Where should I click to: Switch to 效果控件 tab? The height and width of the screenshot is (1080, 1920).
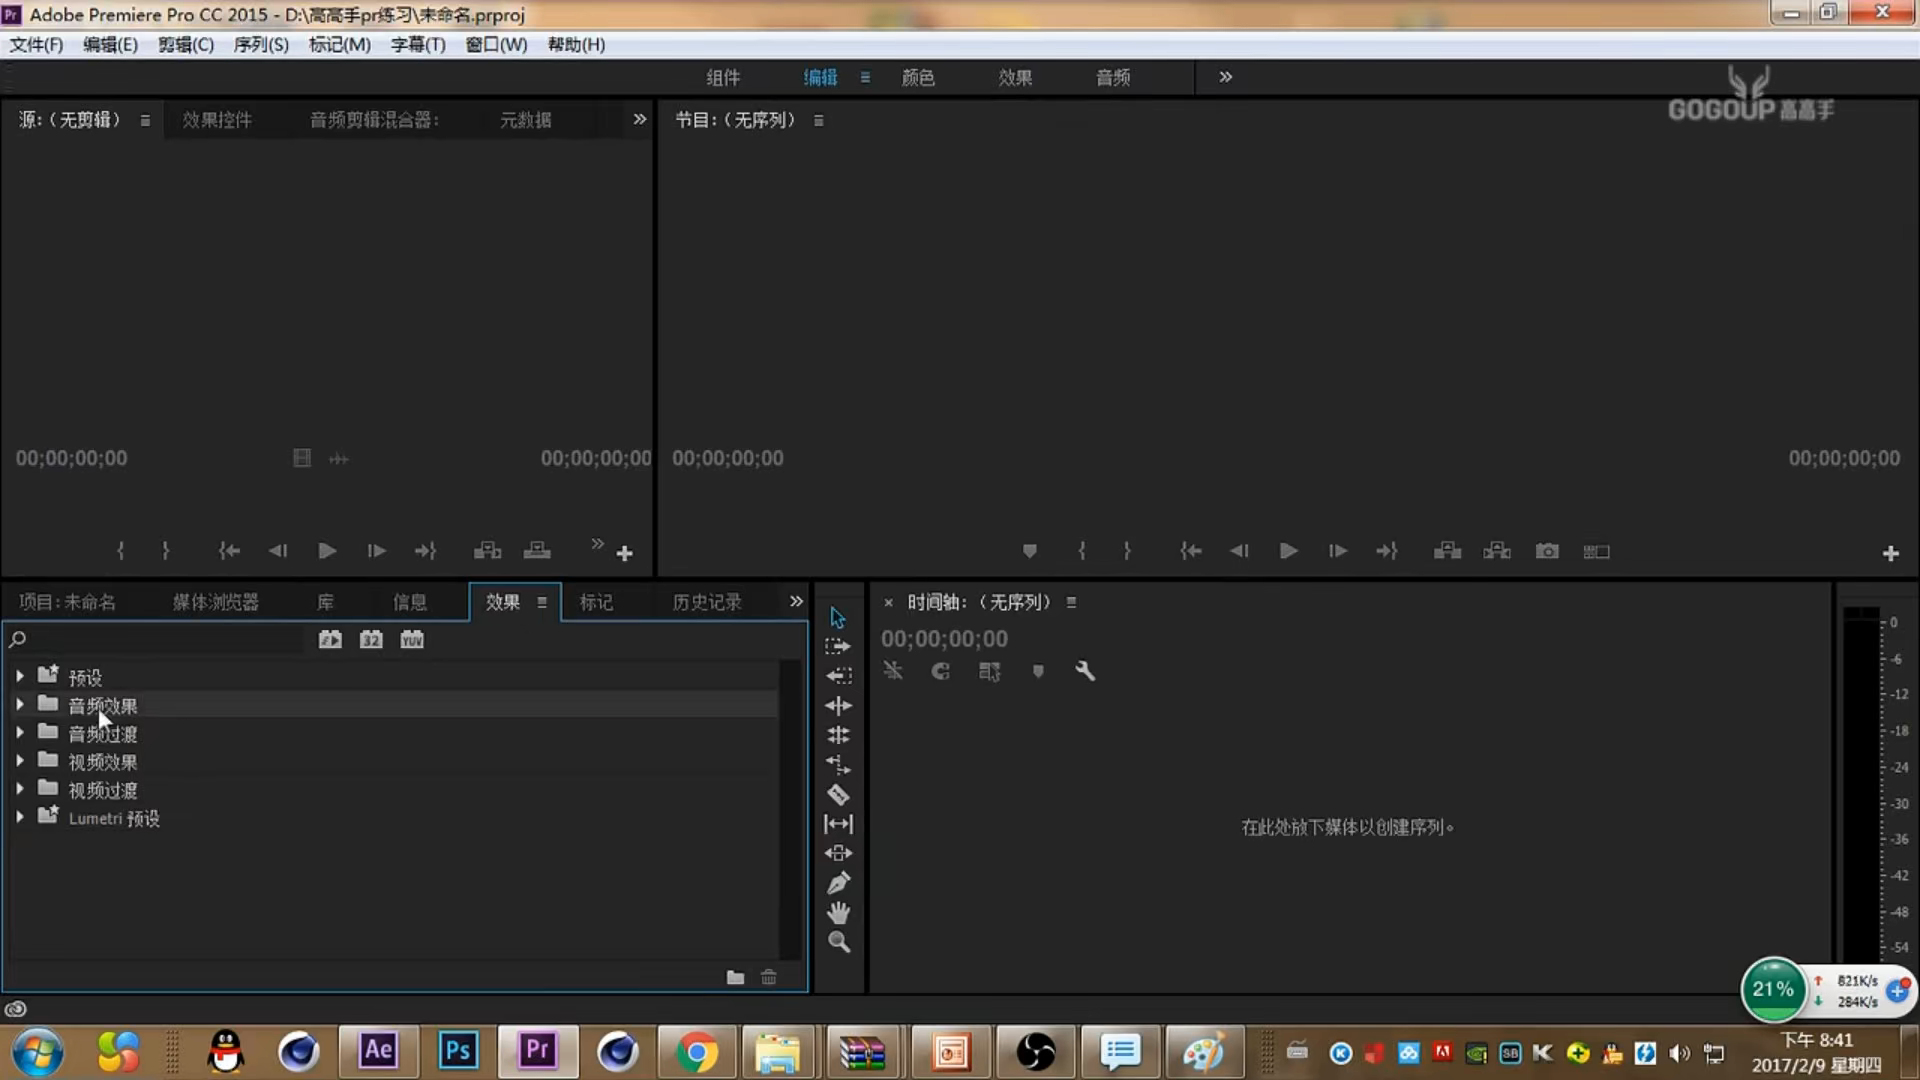(x=217, y=120)
